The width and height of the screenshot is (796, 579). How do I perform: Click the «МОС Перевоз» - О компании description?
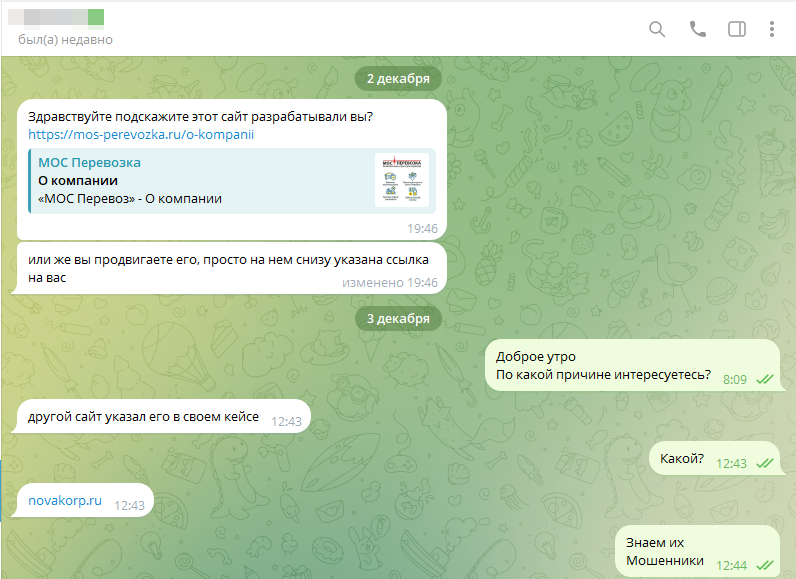pos(130,198)
